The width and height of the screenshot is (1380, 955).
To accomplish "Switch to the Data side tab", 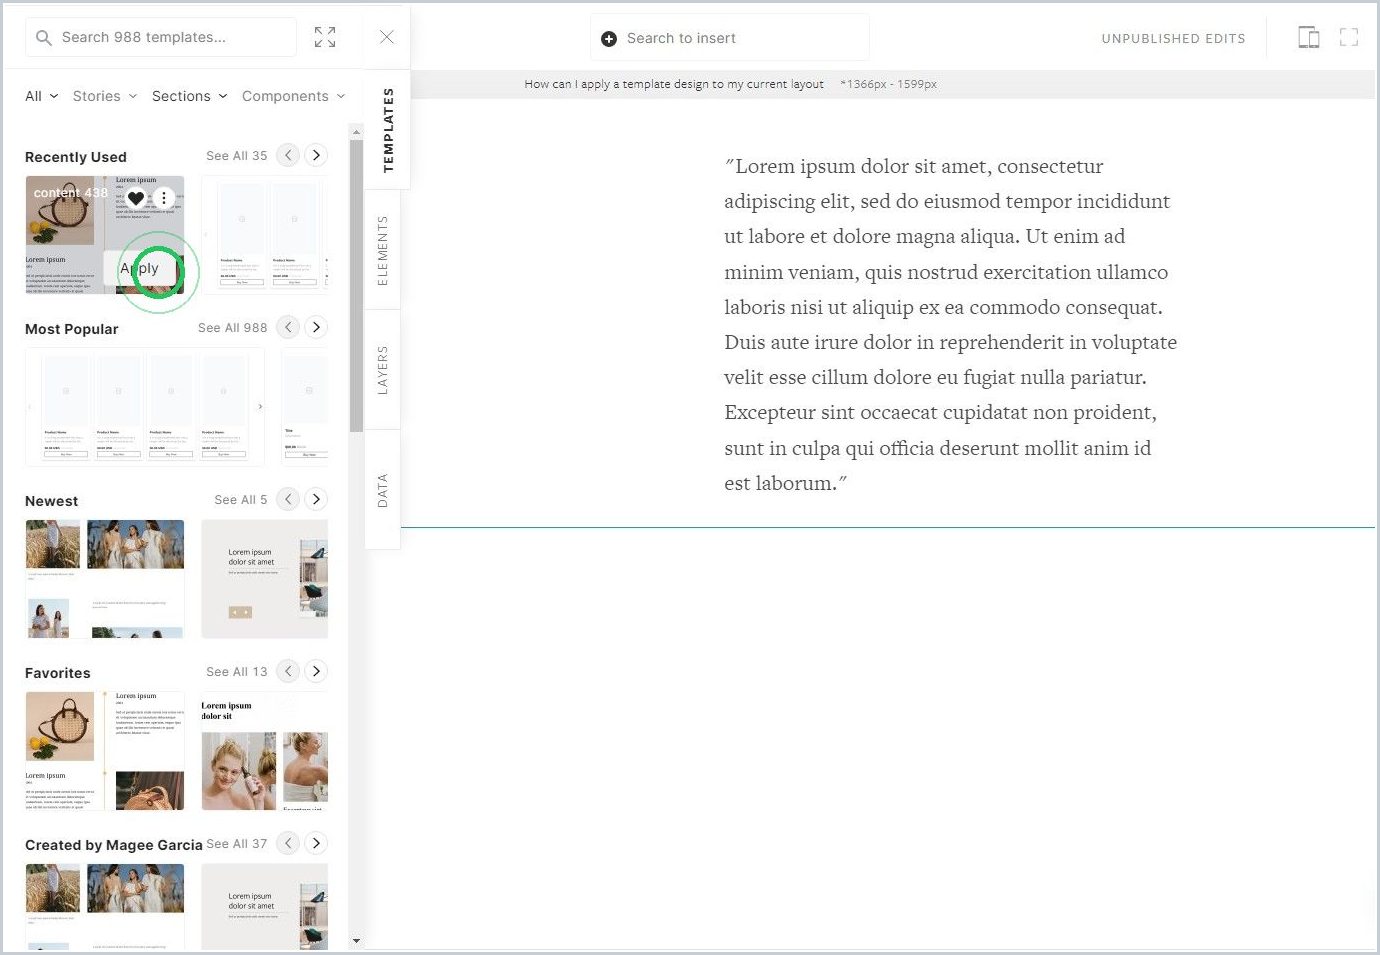I will (x=383, y=490).
